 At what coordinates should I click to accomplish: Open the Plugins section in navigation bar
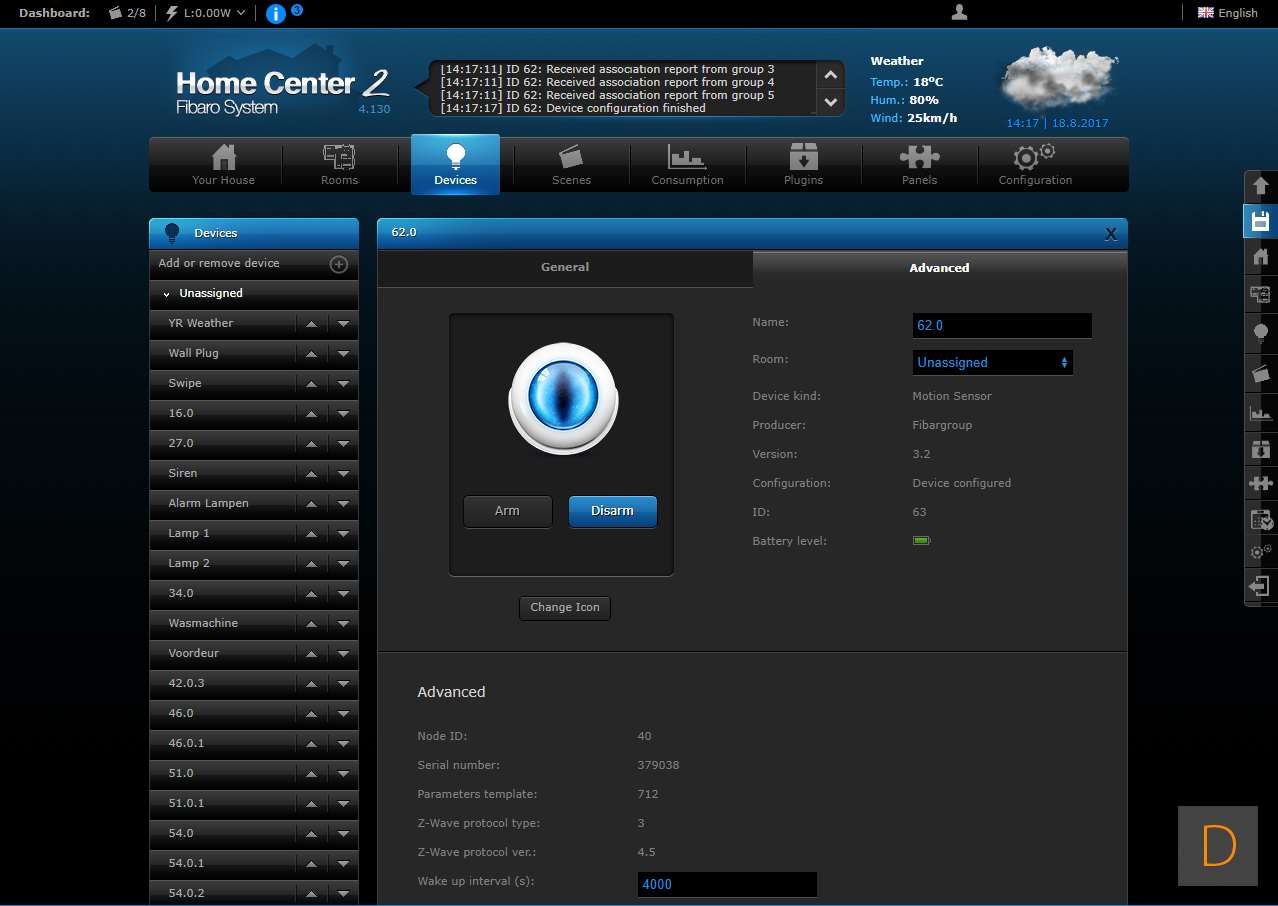click(x=803, y=165)
